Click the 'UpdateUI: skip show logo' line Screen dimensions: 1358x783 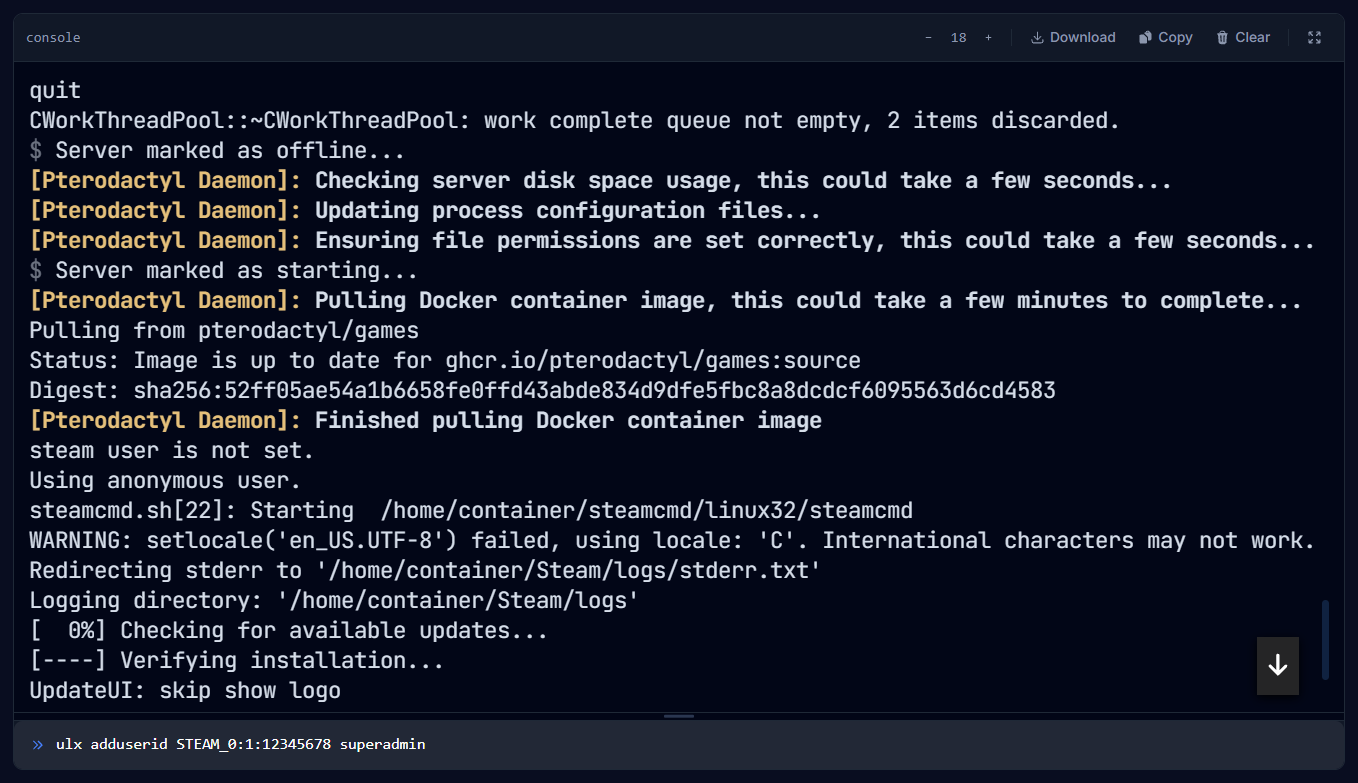[x=185, y=690]
